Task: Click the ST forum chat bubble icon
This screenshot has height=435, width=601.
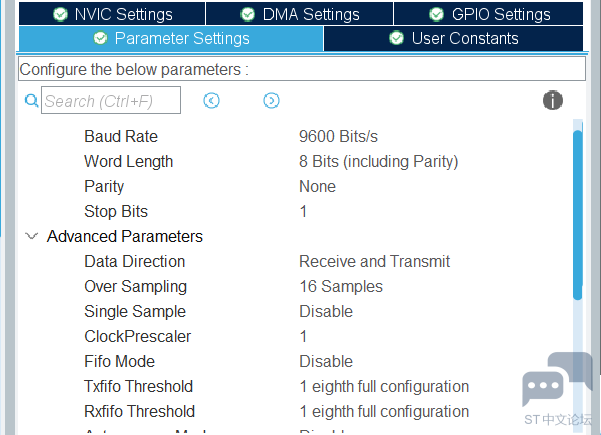Action: point(557,379)
